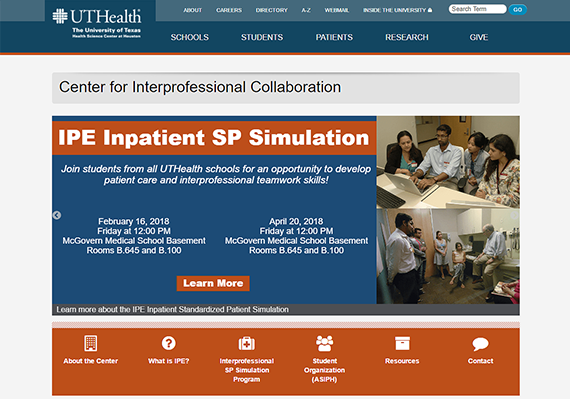Viewport: 570px width, 400px height.
Task: Open Student Organization (ASIPH) link text
Action: pos(325,370)
